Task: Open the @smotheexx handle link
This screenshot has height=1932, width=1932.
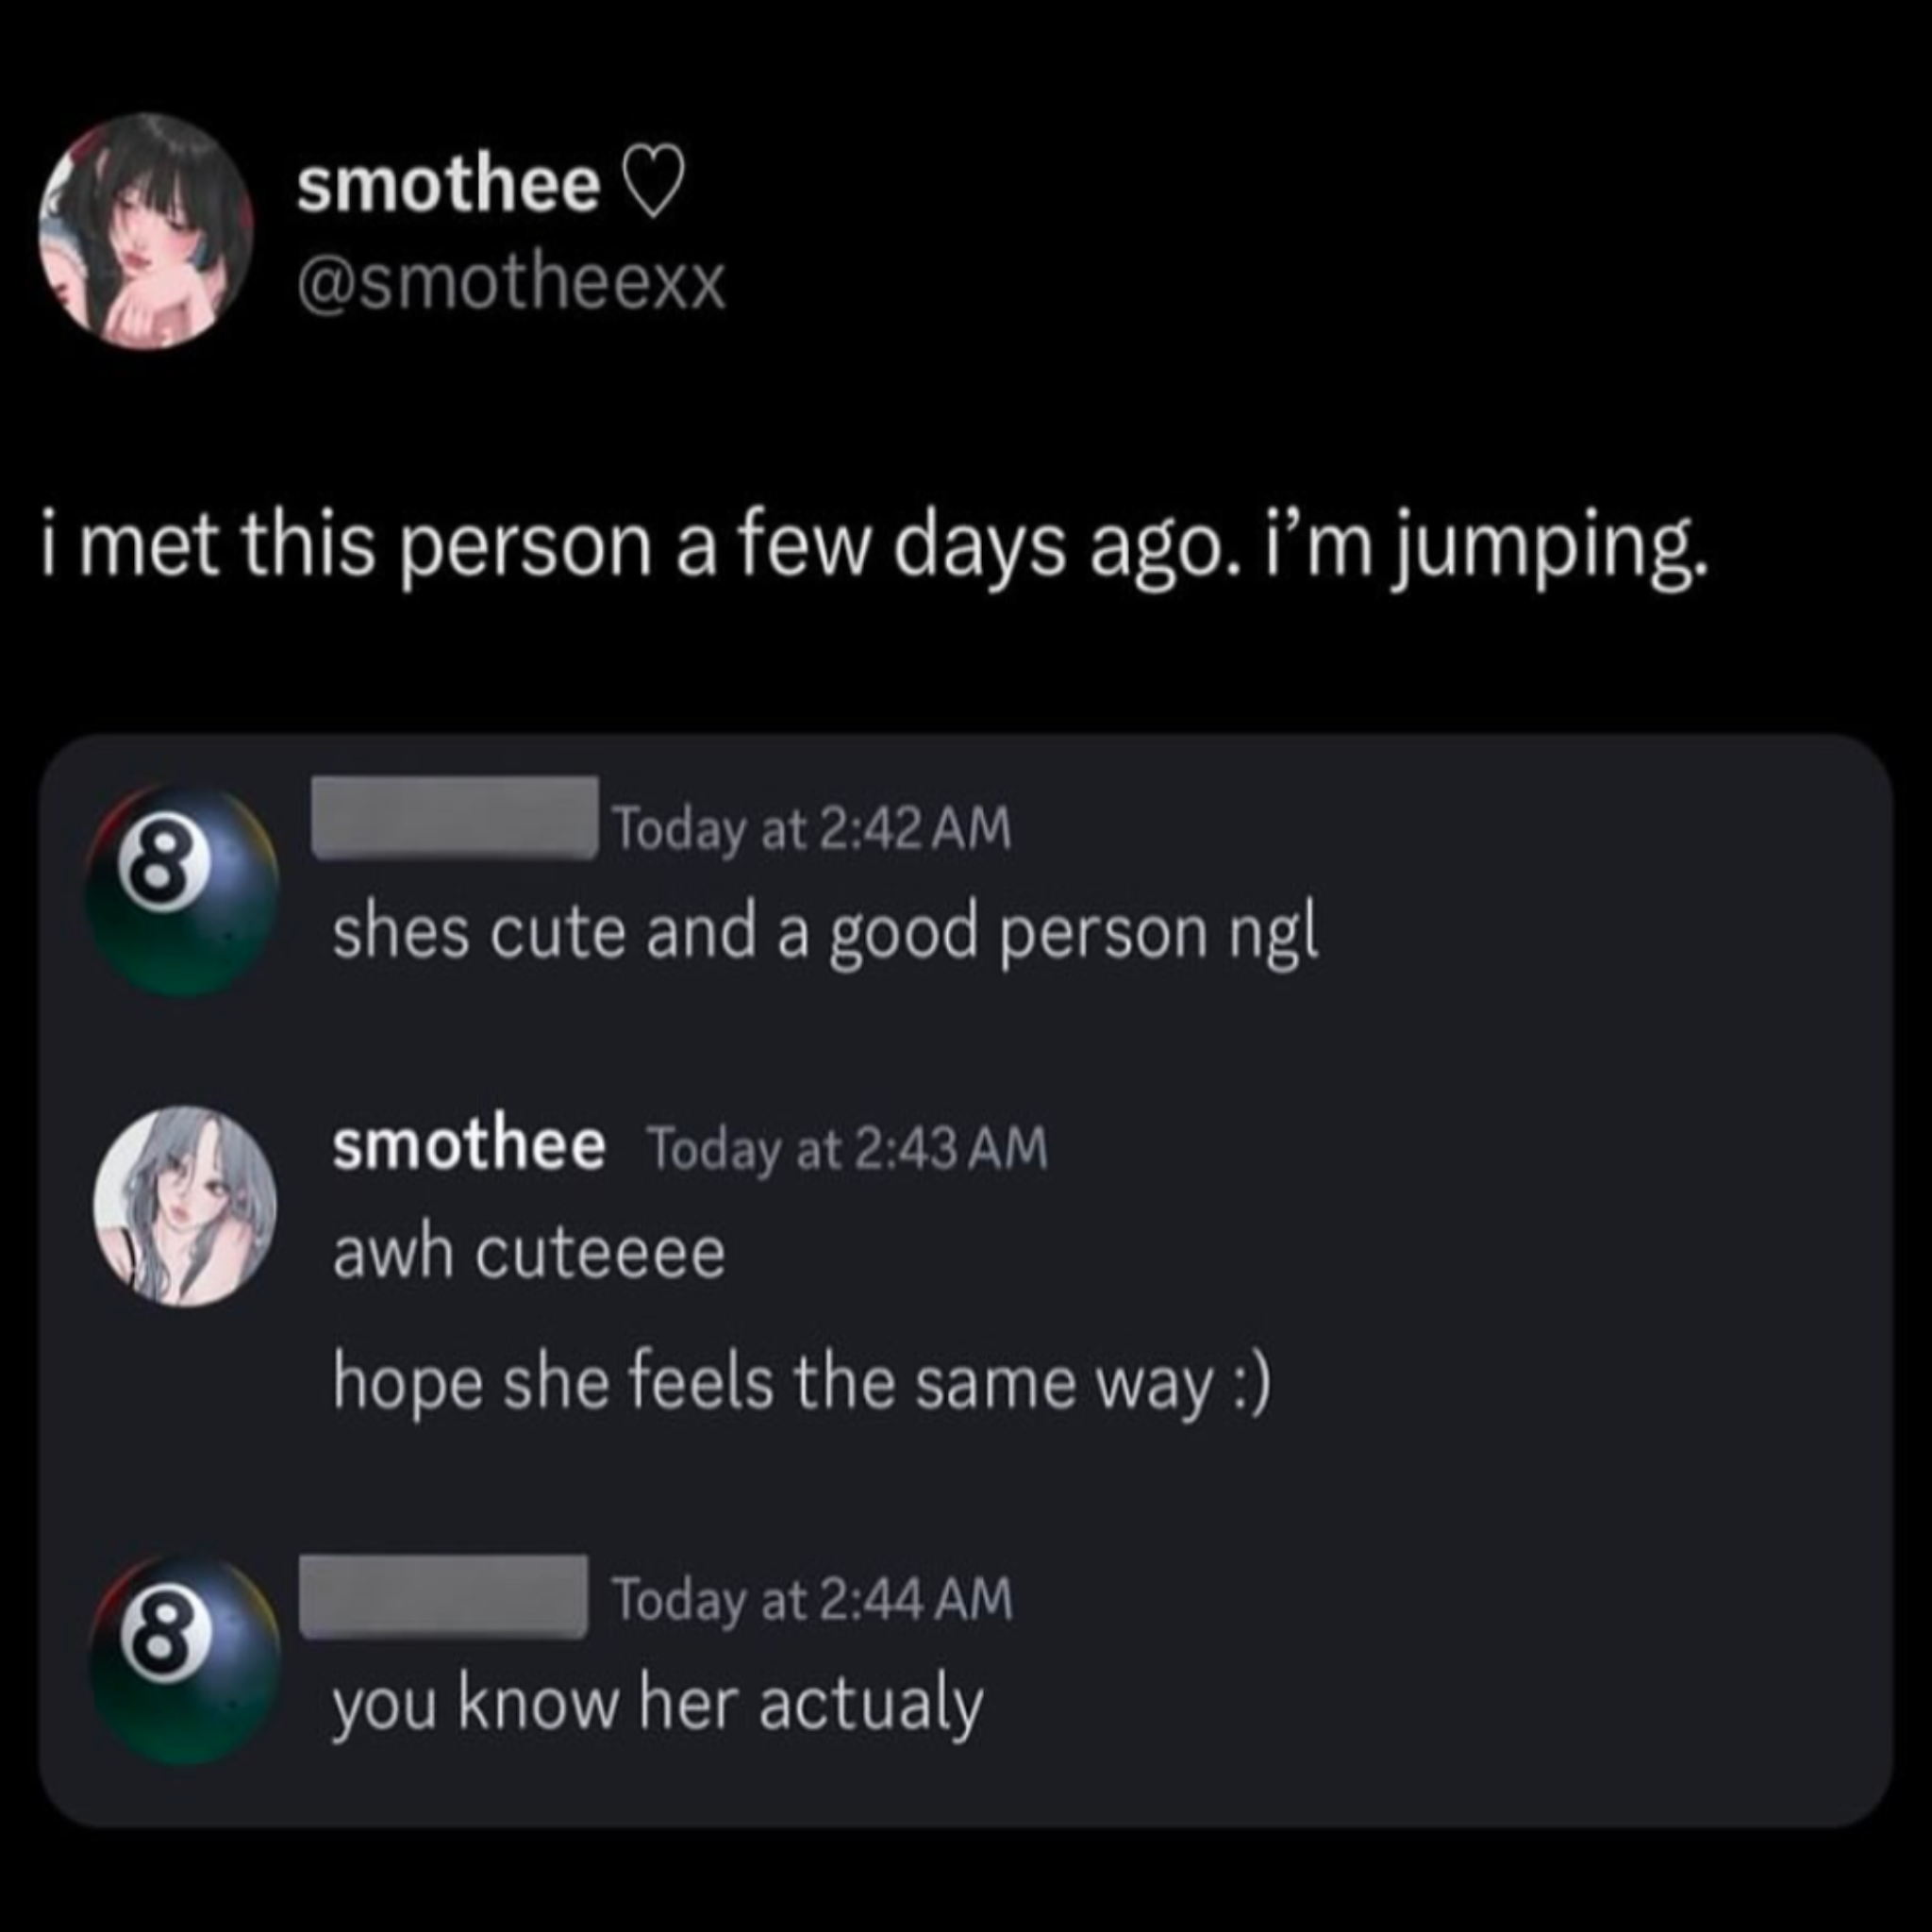Action: coord(510,284)
